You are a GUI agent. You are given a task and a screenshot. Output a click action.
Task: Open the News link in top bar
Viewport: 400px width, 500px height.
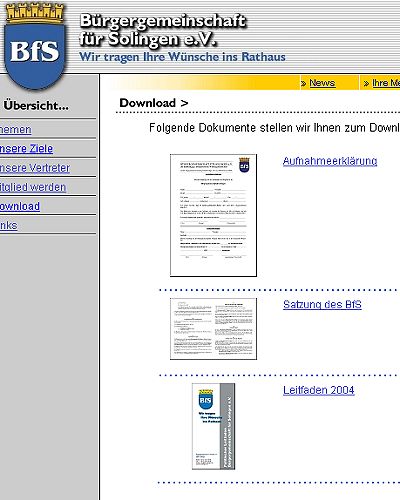point(322,83)
